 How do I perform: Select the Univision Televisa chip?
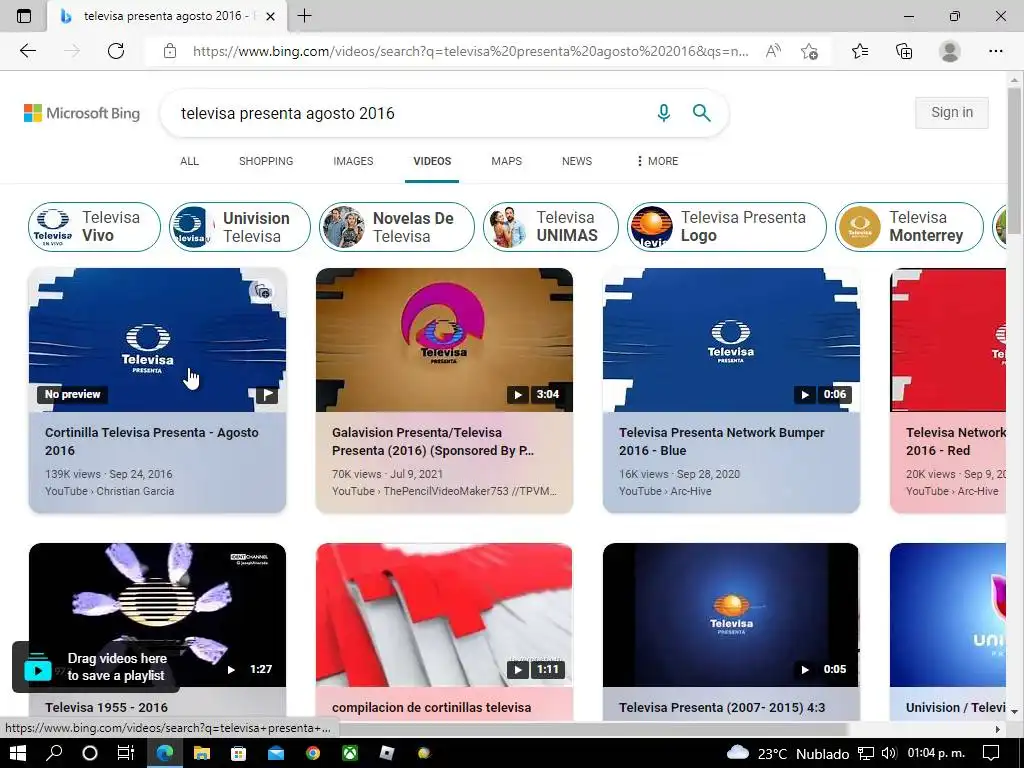(x=240, y=227)
